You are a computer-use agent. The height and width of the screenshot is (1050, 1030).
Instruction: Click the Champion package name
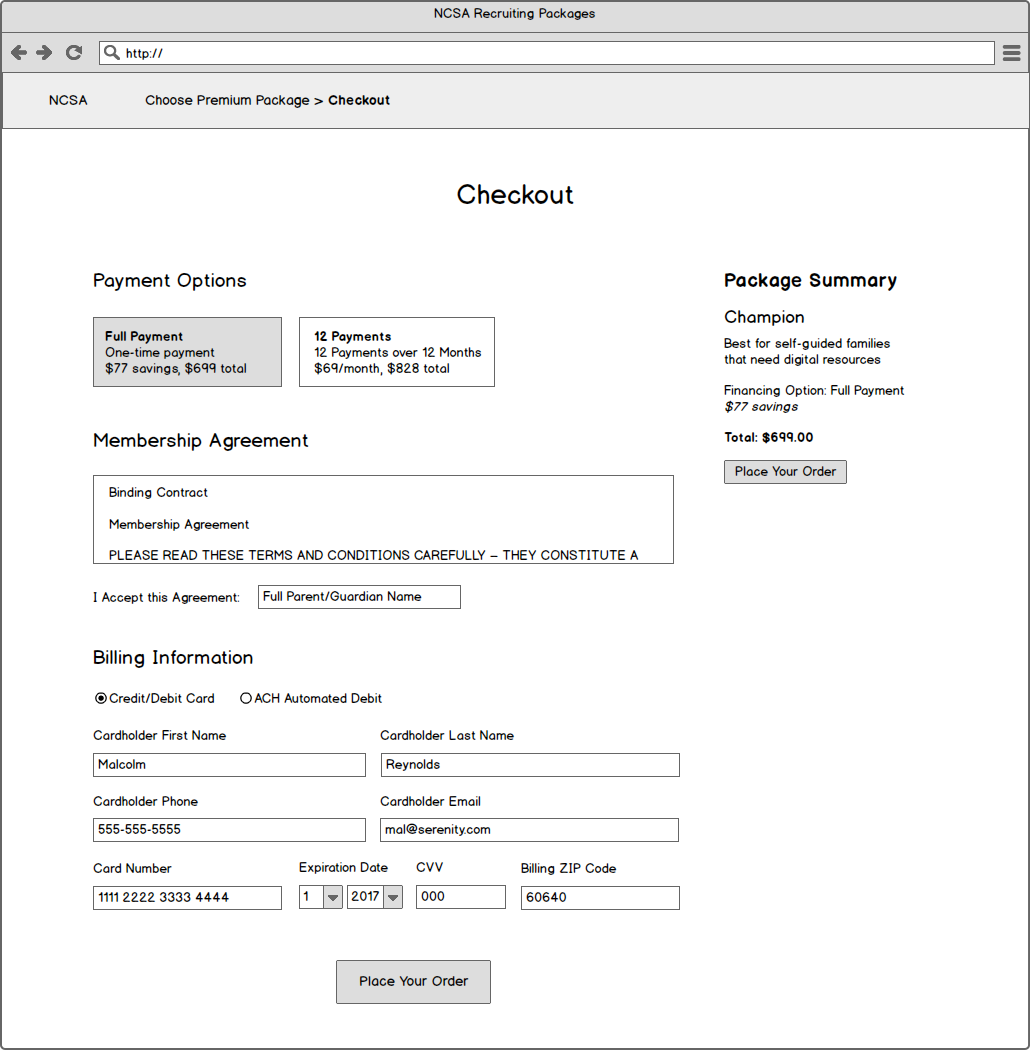tap(764, 317)
